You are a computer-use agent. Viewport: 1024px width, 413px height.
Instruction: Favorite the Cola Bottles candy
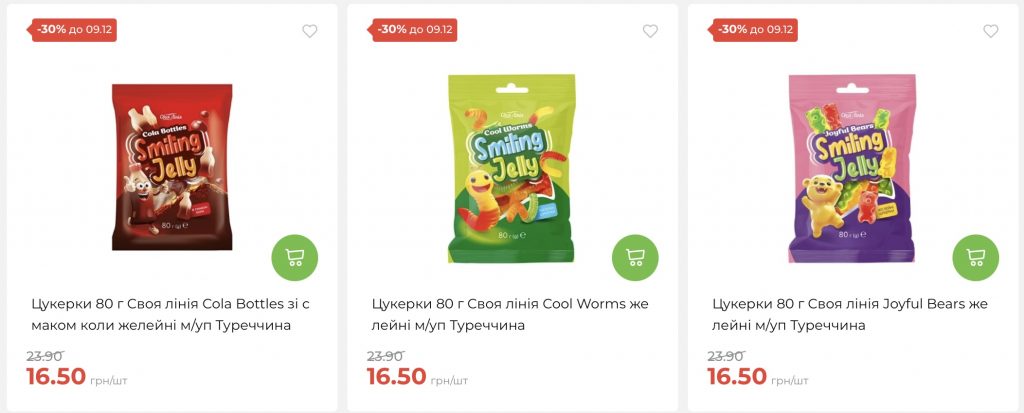pos(310,31)
